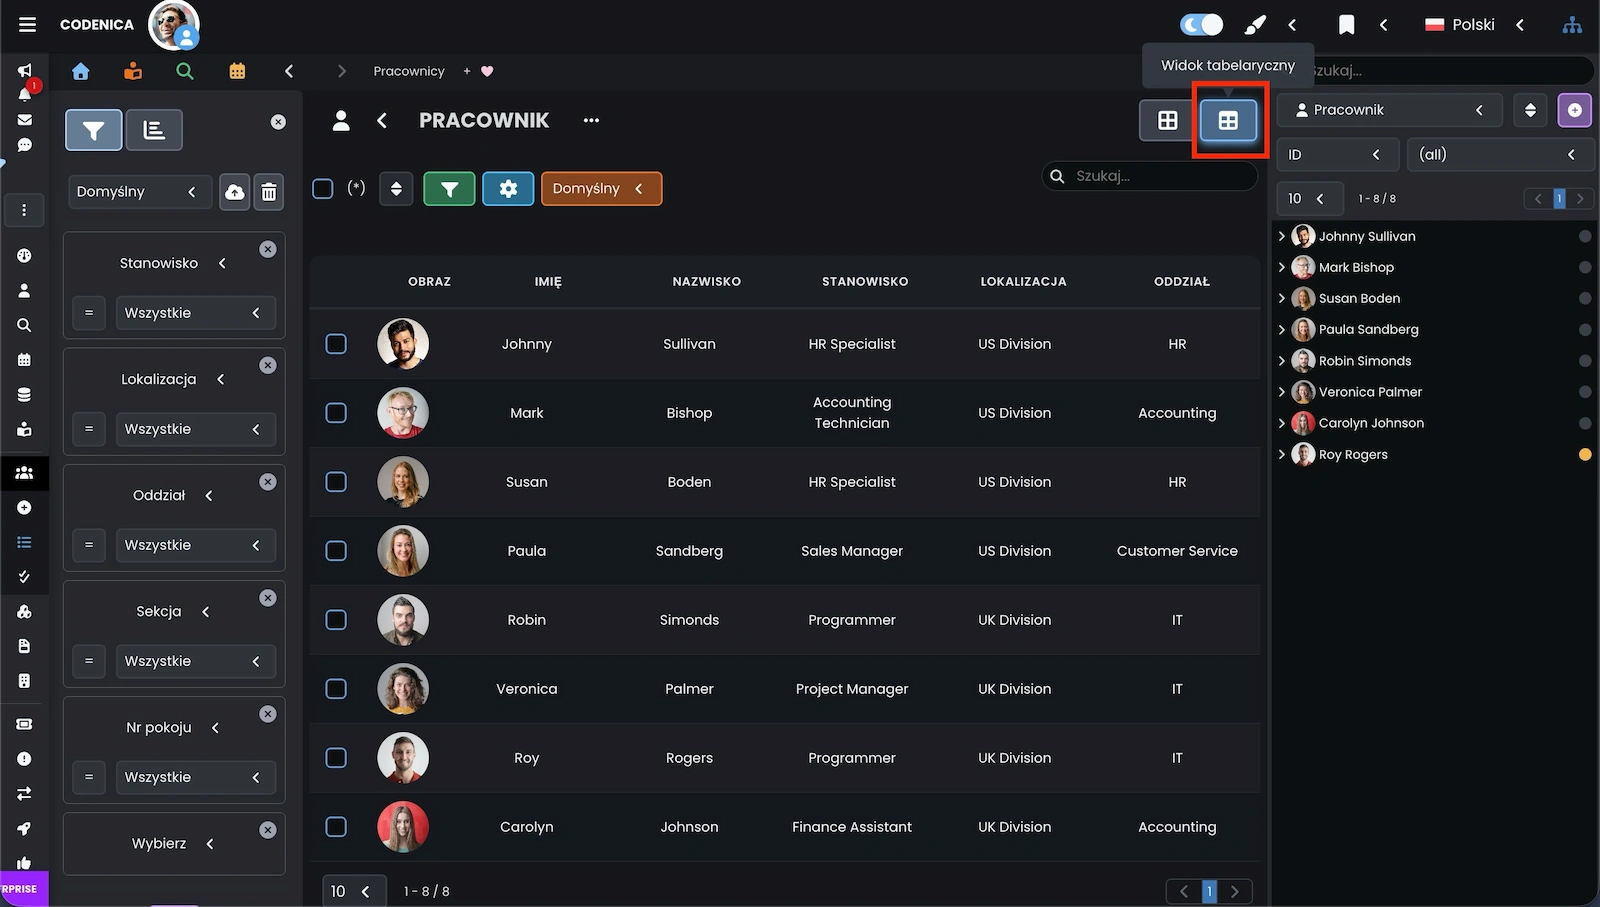Open the calendar icon in top toolbar

pyautogui.click(x=237, y=71)
